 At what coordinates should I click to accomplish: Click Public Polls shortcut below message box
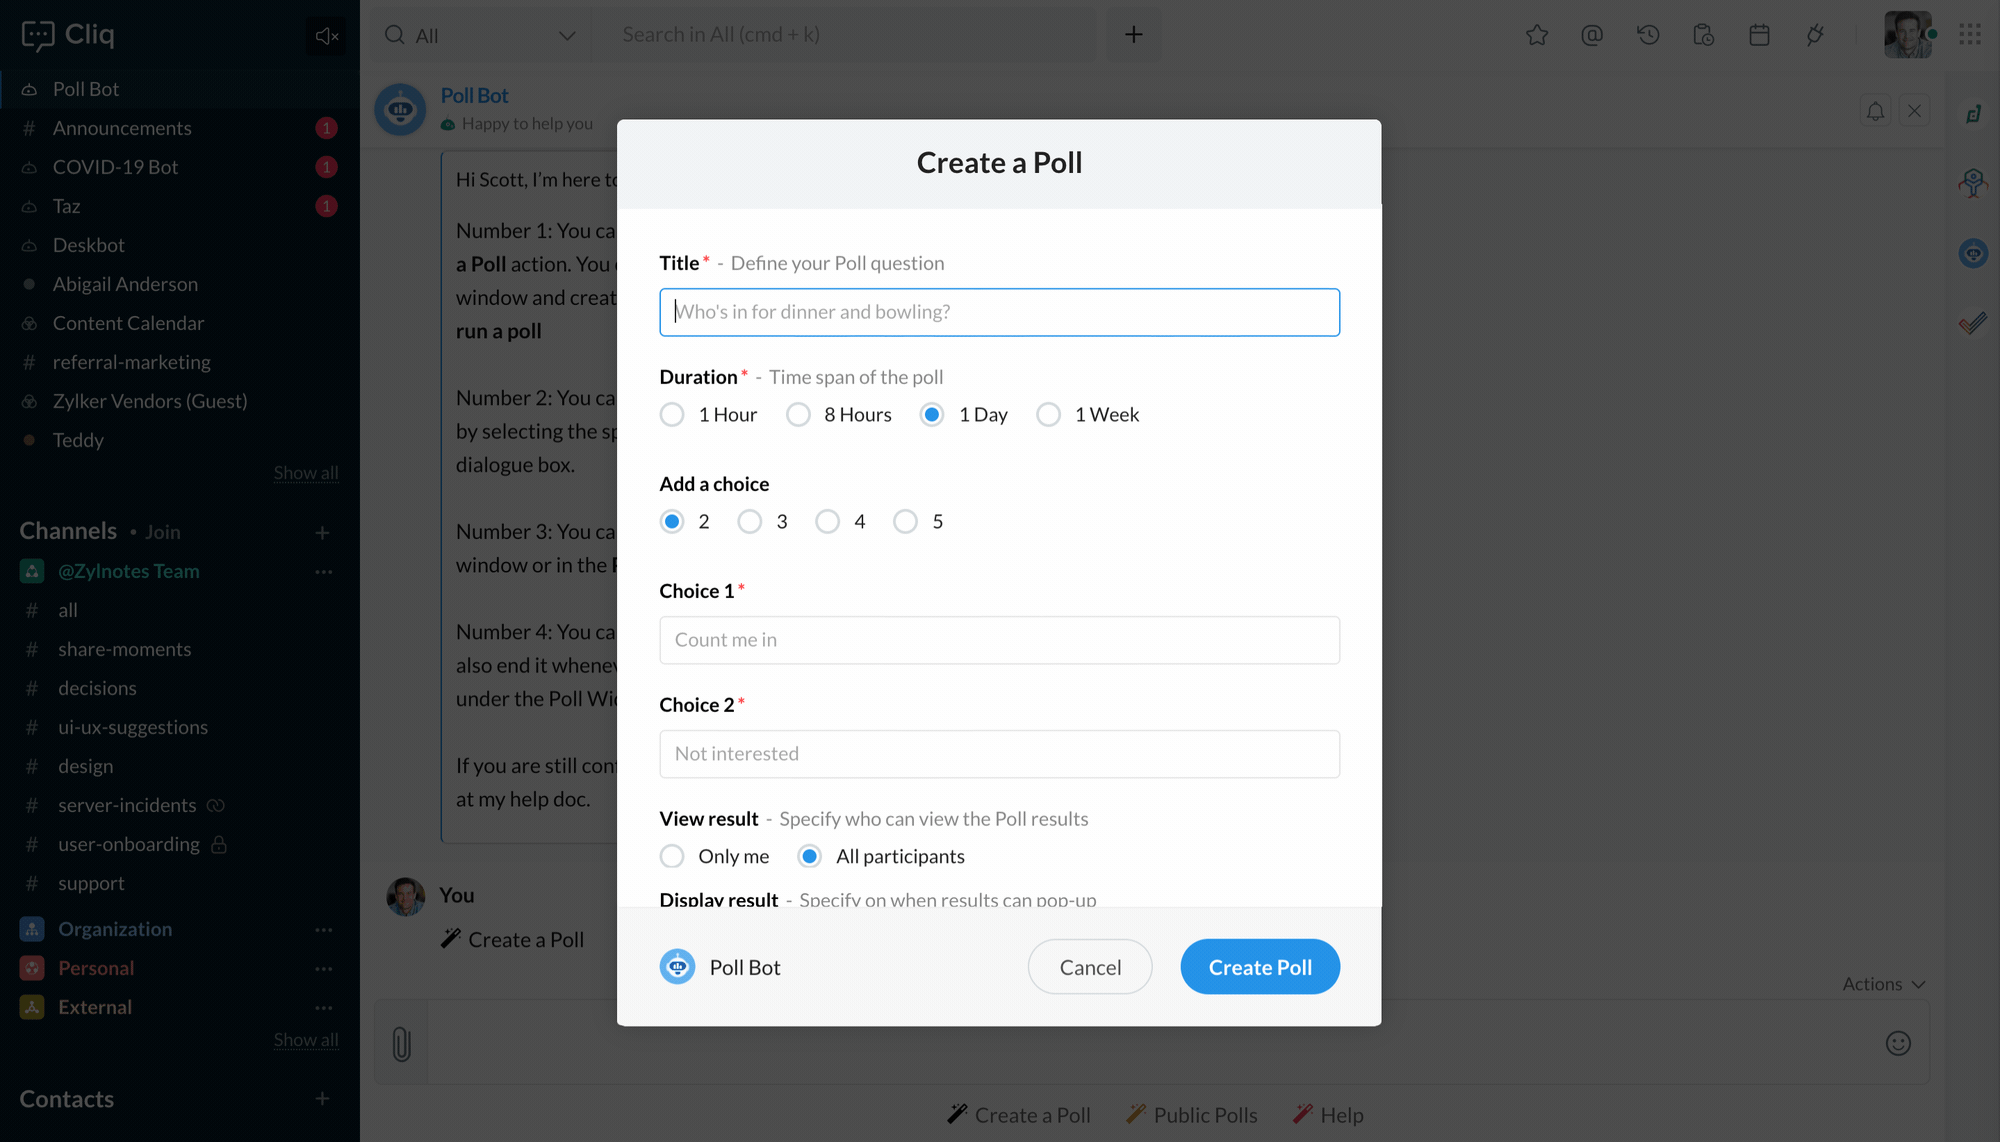(x=1191, y=1115)
